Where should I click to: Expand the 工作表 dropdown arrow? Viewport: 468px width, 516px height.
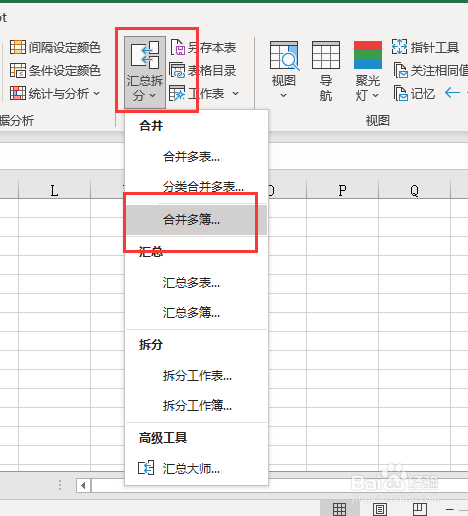[236, 93]
